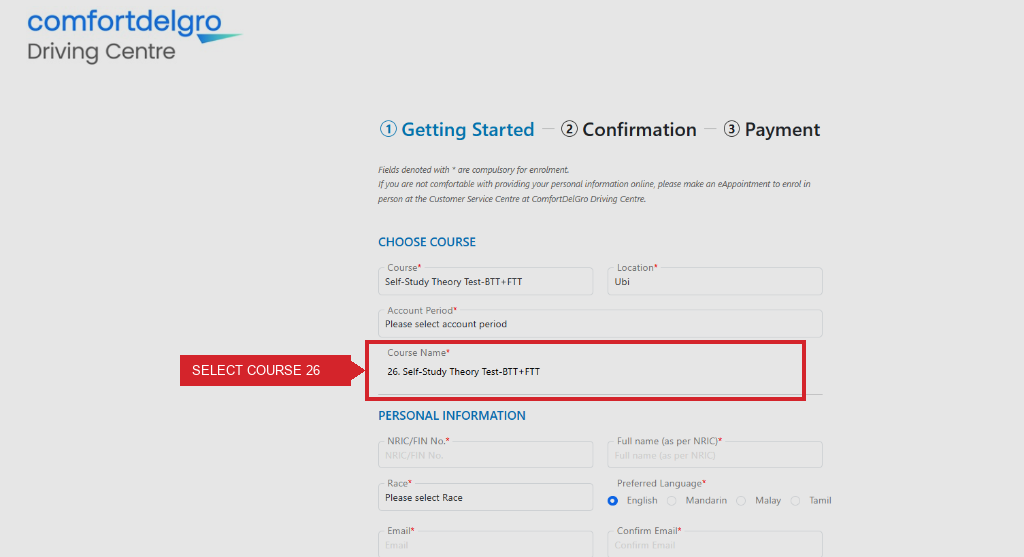Focus the Email input field
This screenshot has width=1024, height=557.
click(485, 545)
